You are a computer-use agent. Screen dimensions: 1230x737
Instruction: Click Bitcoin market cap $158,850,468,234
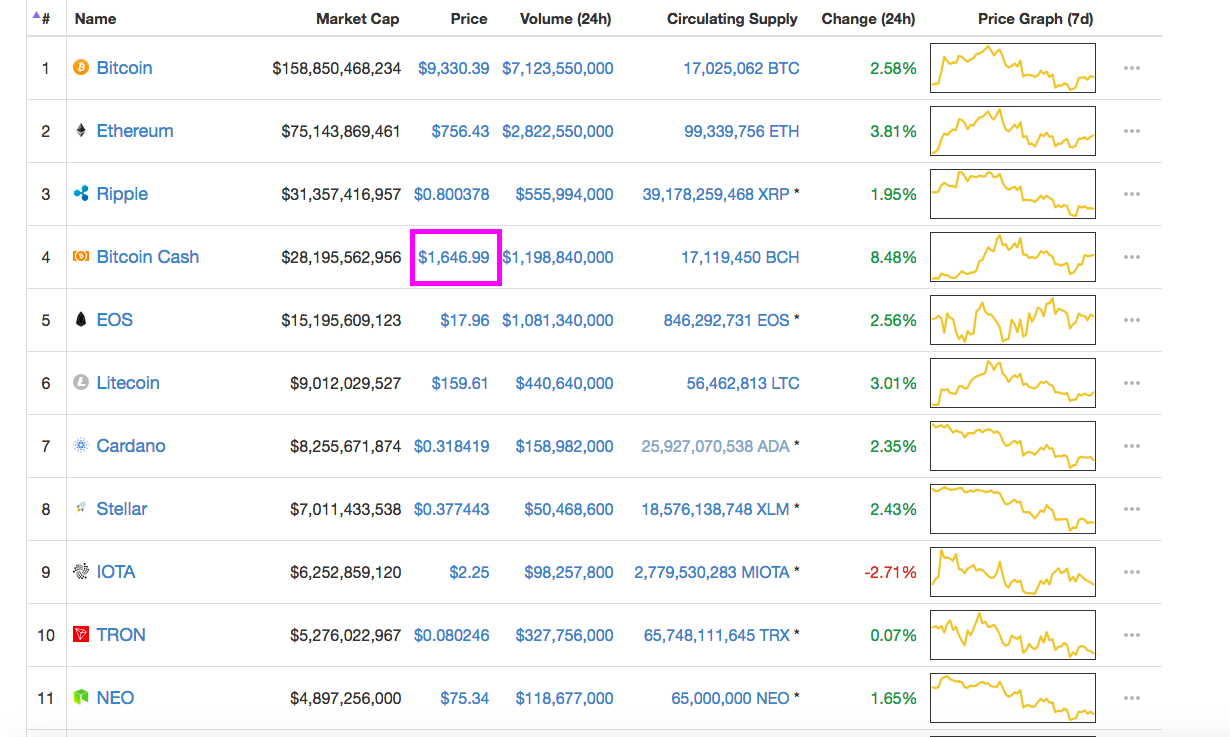click(337, 68)
